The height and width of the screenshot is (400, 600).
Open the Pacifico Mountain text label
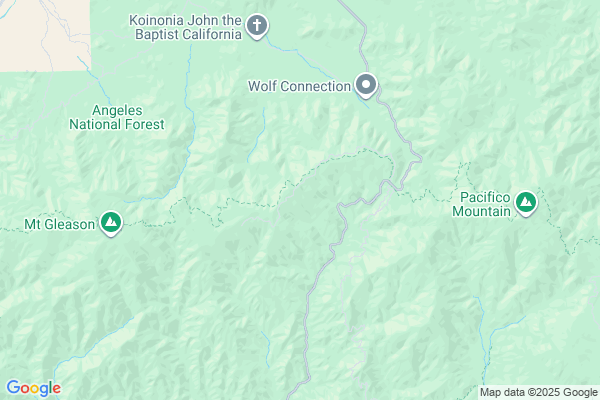click(482, 204)
